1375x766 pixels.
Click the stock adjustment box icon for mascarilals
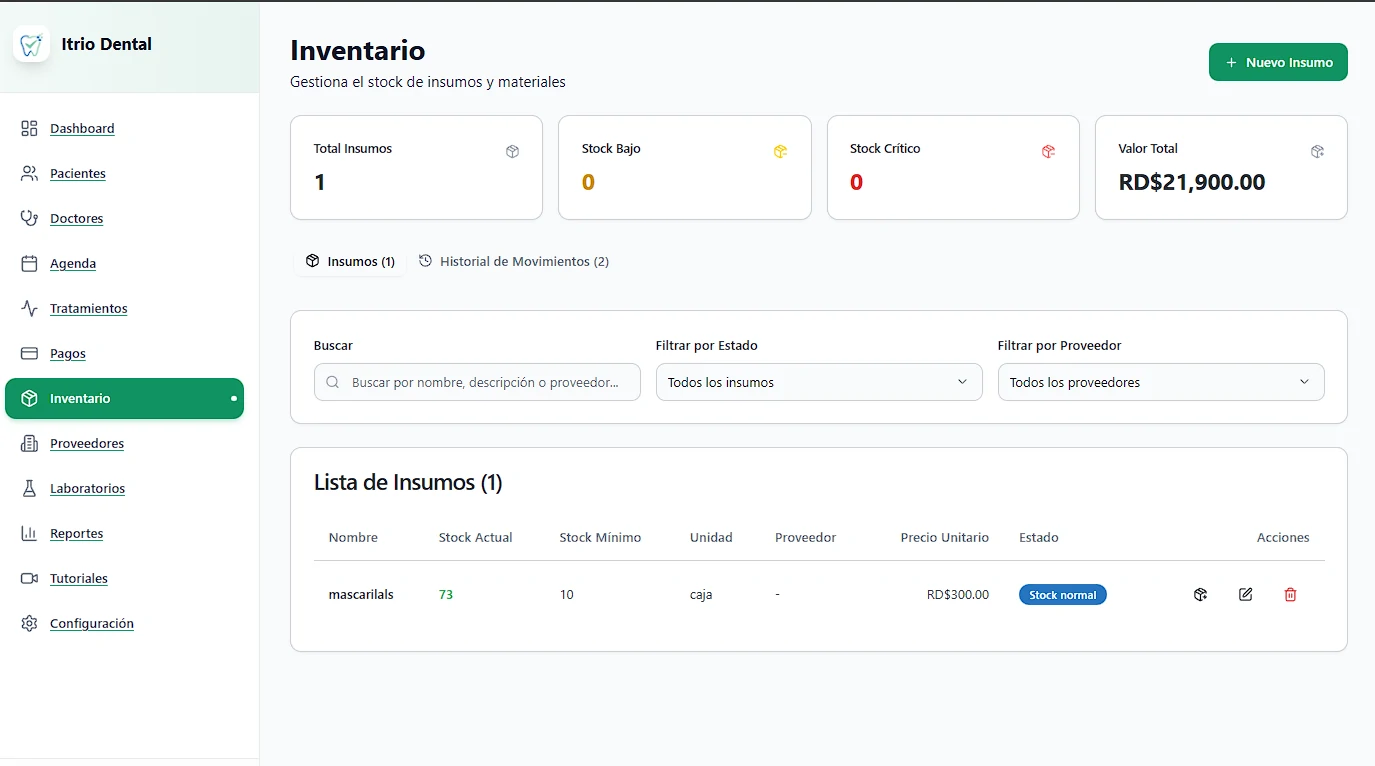point(1200,594)
